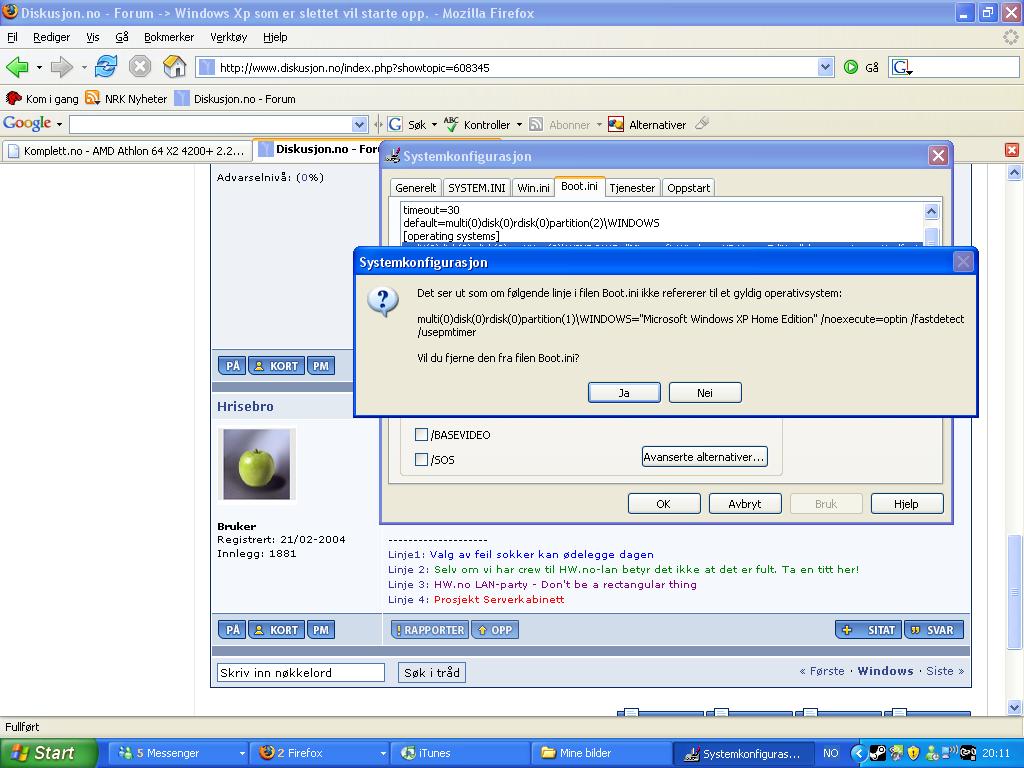Click the Systemkonfigurasjon taskbar item
This screenshot has width=1024, height=768.
743,754
